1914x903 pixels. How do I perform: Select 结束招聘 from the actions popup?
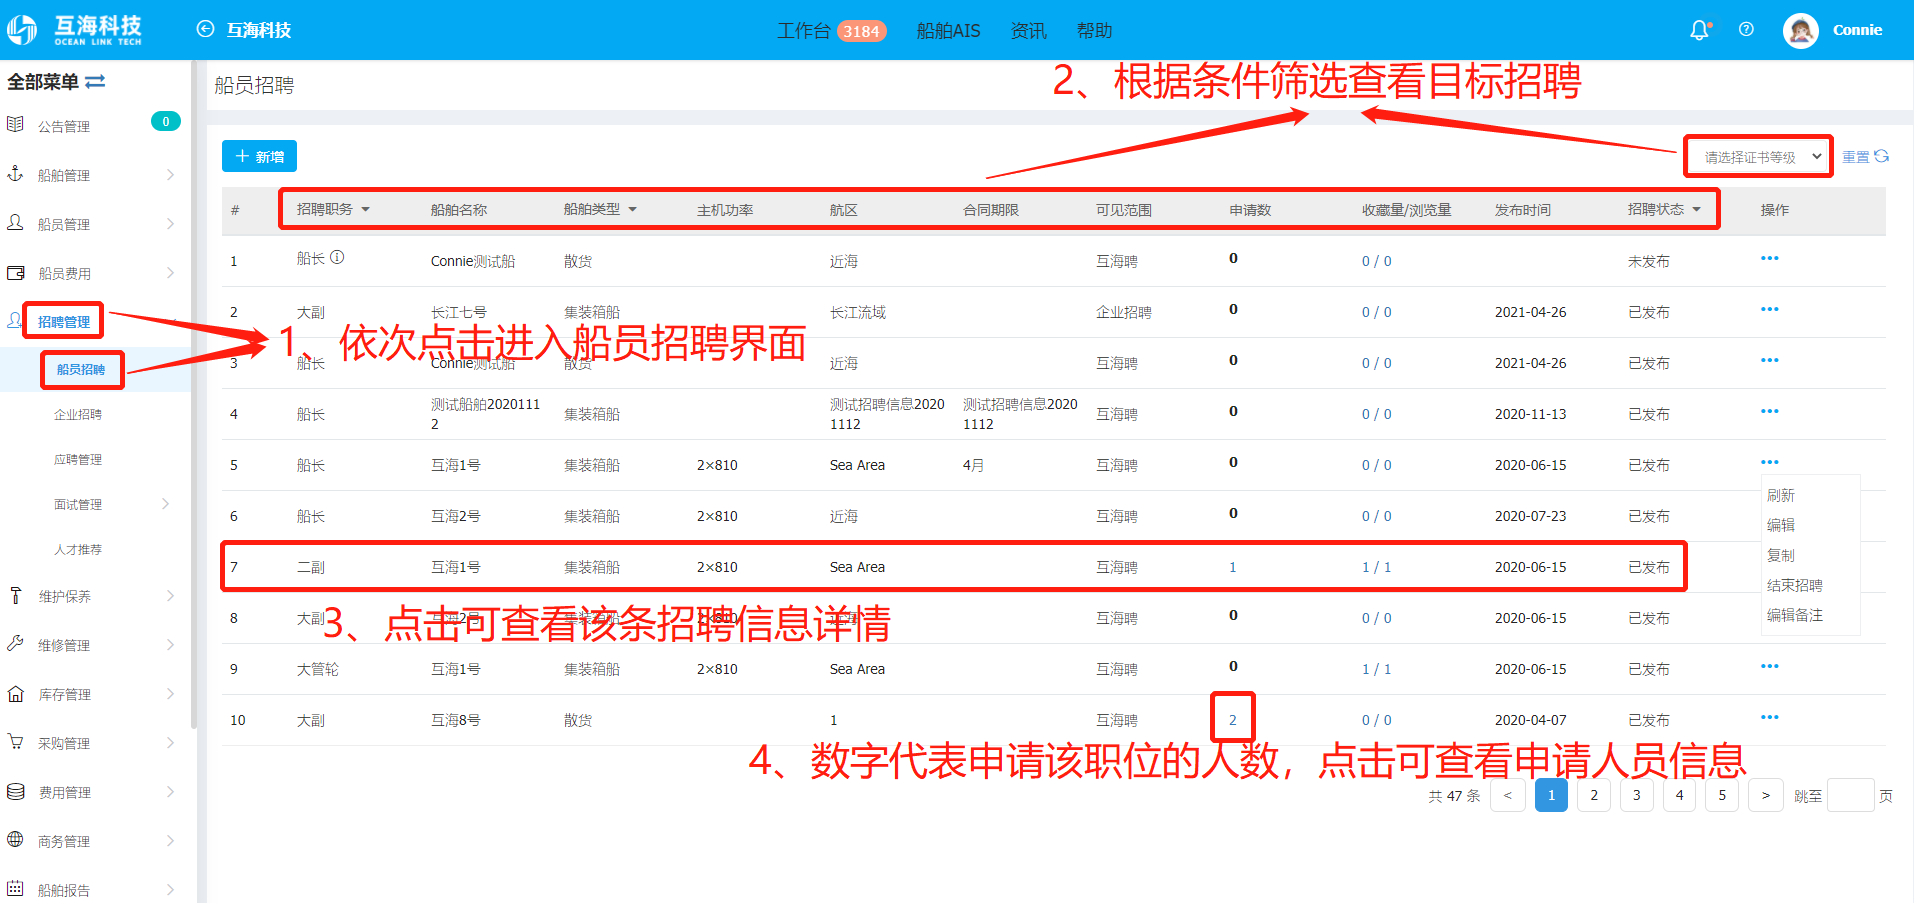point(1794,585)
